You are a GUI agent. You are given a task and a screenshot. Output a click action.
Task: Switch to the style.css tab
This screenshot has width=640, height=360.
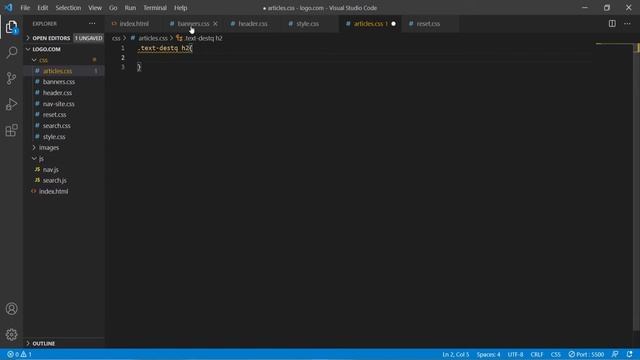(307, 24)
